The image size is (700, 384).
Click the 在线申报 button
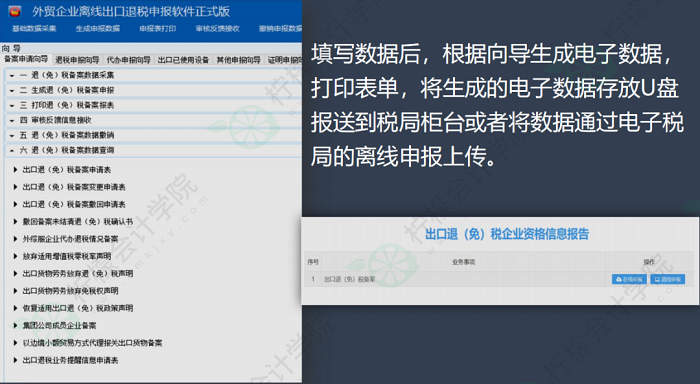point(629,280)
